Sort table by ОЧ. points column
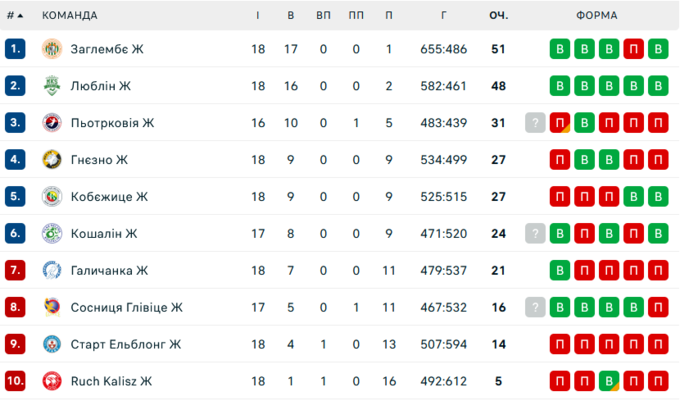 coord(498,16)
